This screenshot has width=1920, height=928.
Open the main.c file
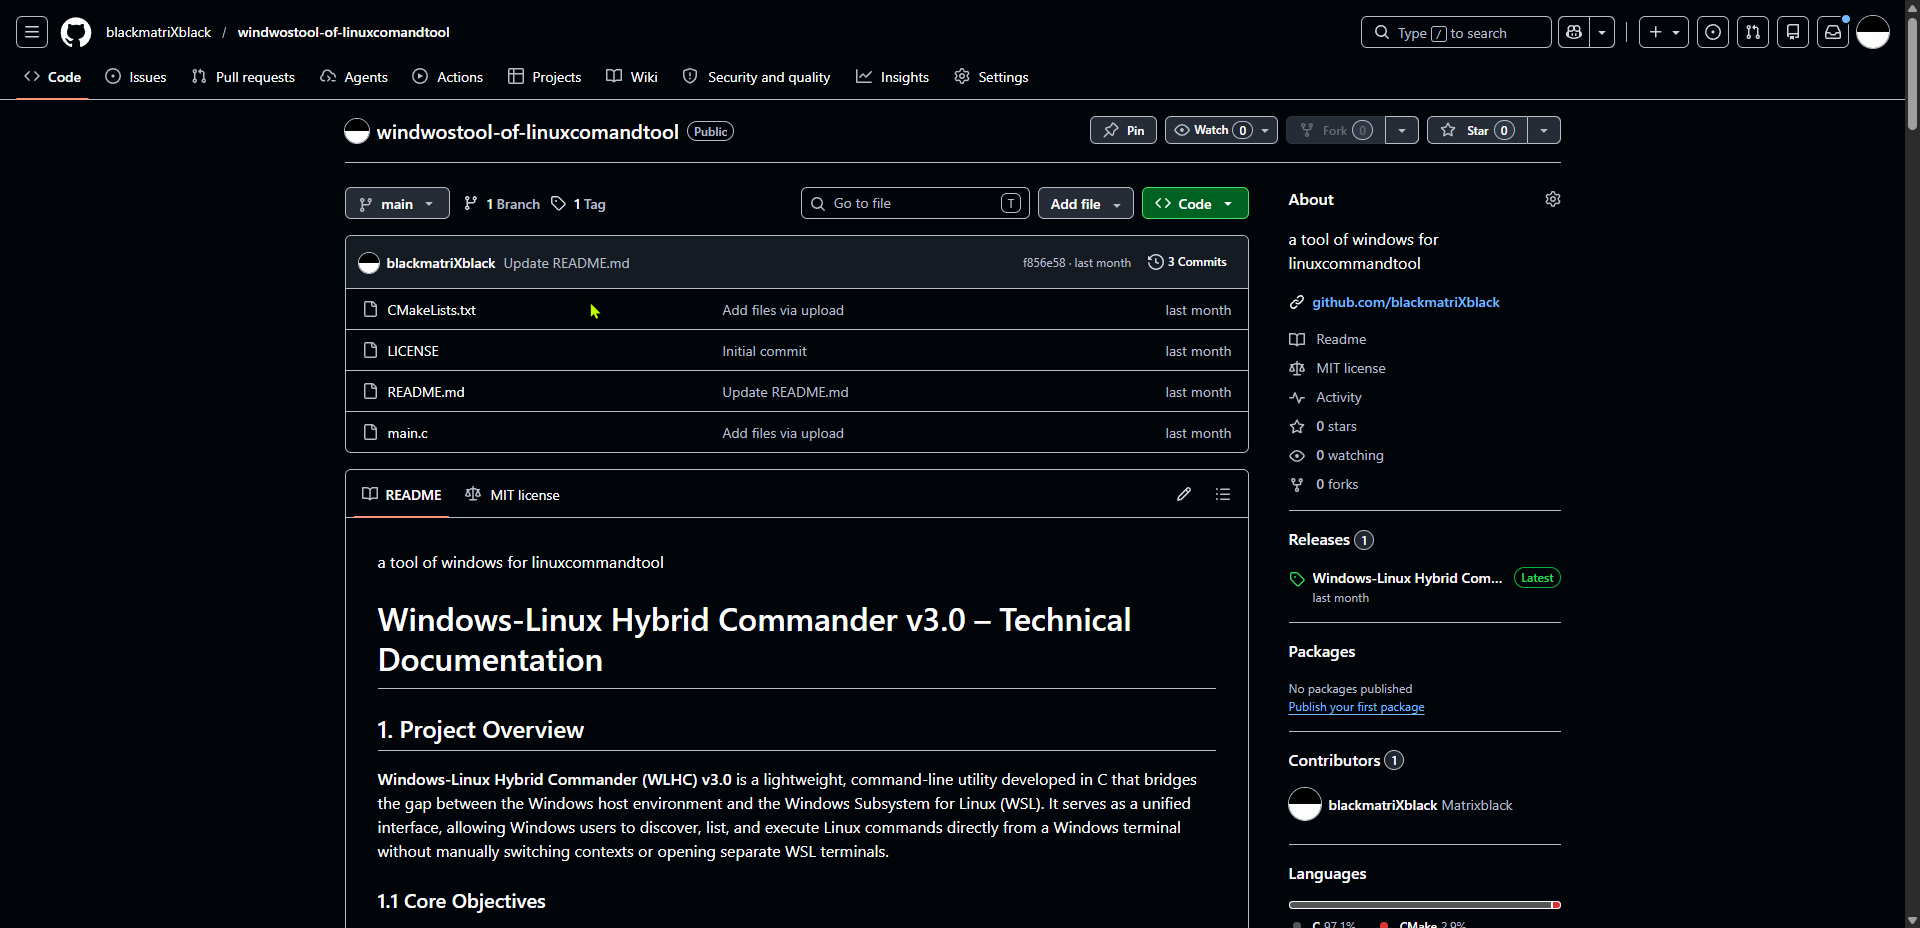(x=407, y=433)
